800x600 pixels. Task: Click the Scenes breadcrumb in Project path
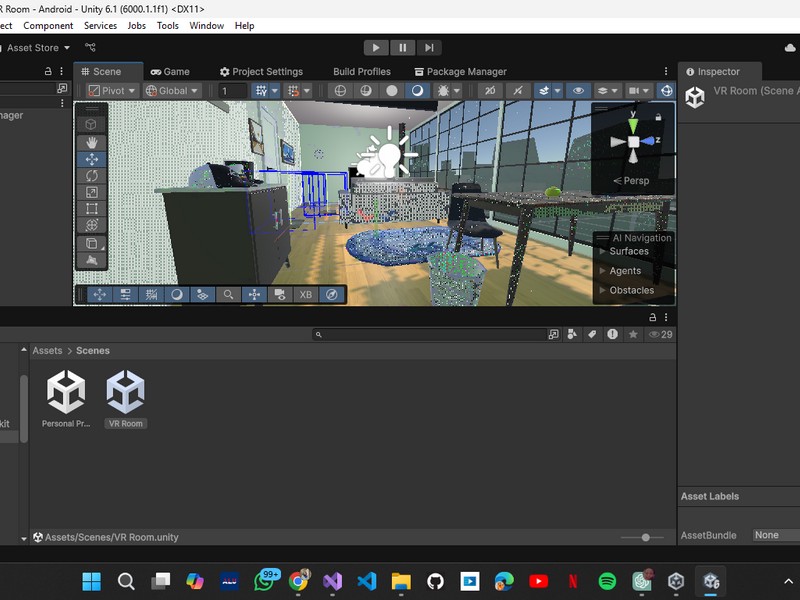[93, 351]
